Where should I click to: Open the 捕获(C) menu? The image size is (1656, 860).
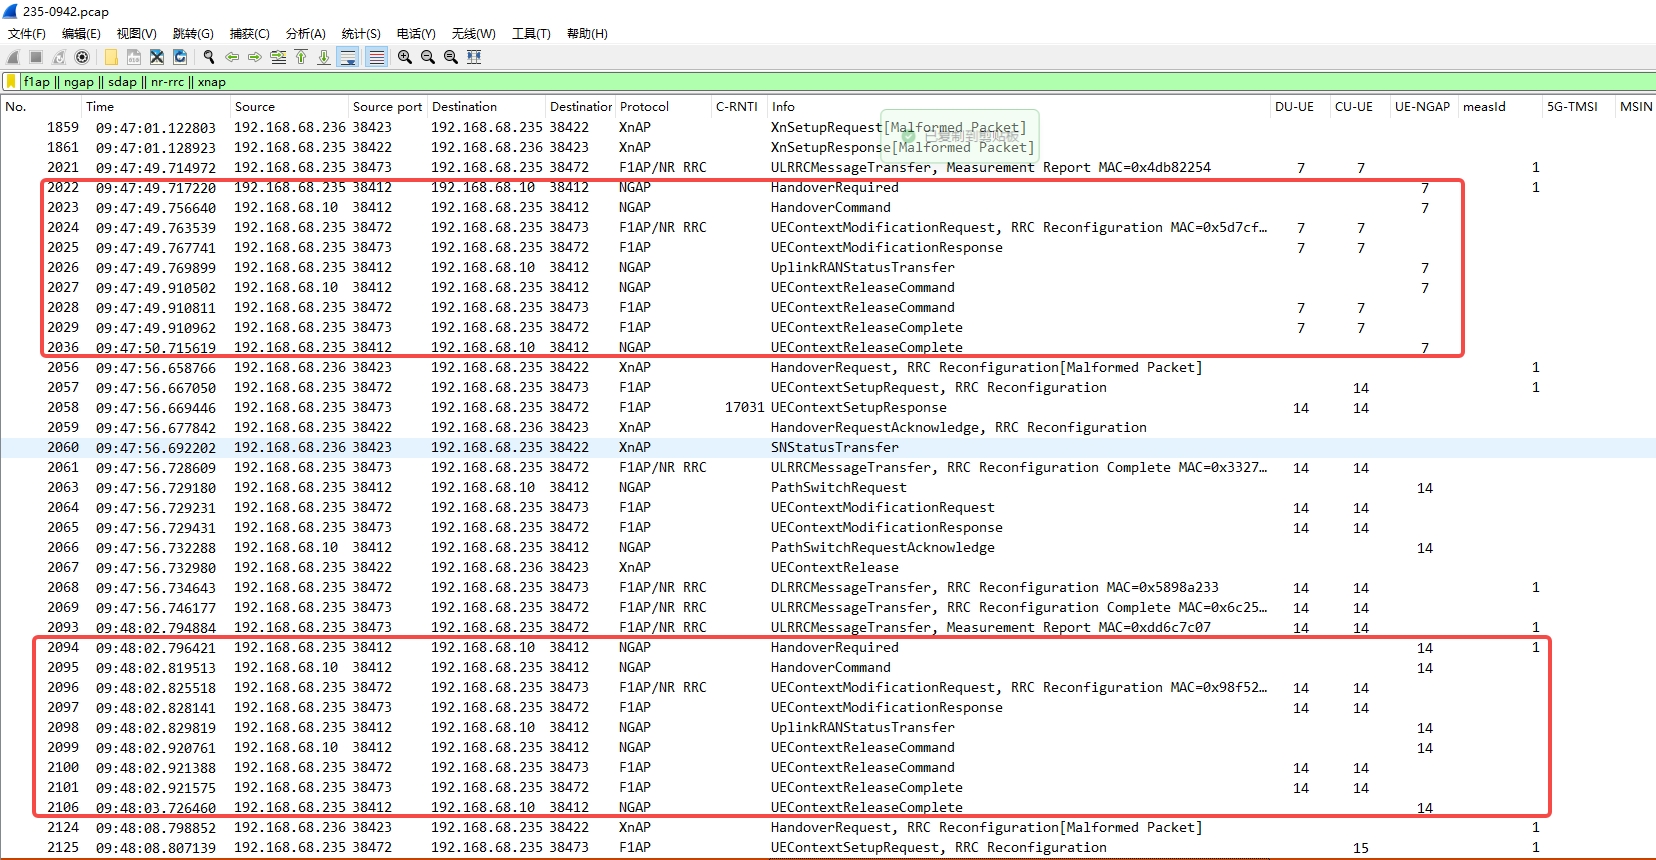[250, 34]
